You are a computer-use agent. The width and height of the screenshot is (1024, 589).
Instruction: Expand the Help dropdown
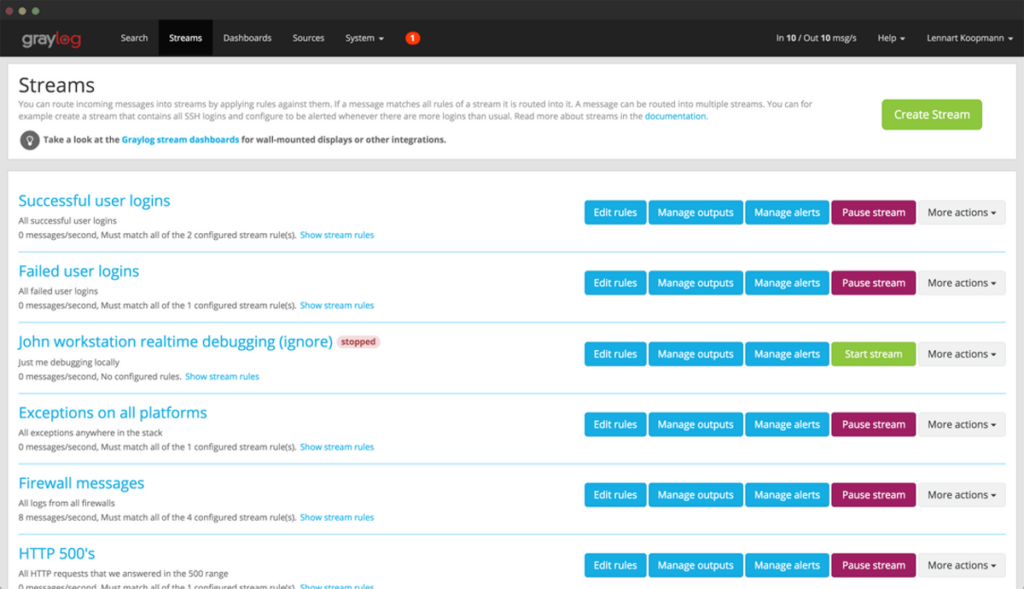pos(890,38)
